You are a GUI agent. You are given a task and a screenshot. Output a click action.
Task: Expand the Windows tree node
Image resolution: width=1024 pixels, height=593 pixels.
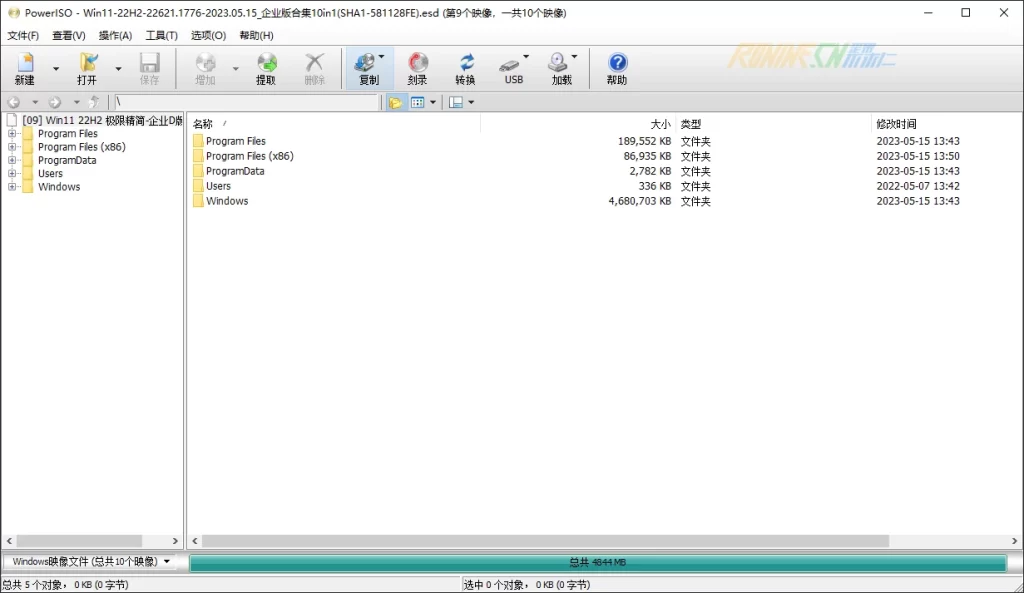pos(12,187)
